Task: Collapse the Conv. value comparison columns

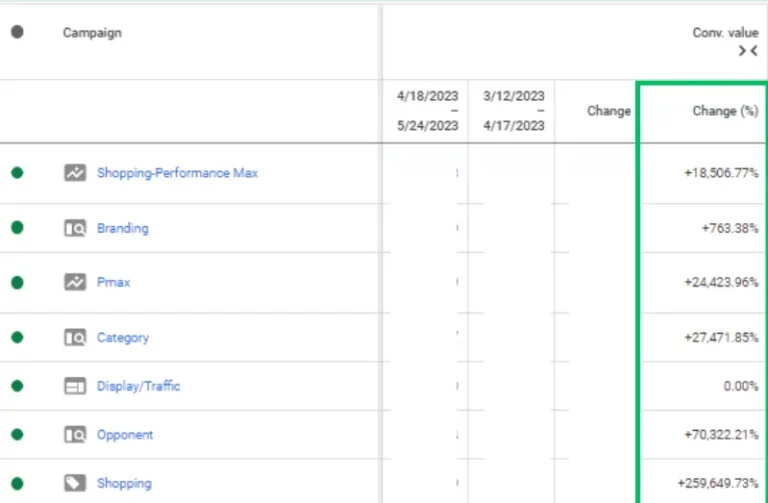Action: (747, 51)
